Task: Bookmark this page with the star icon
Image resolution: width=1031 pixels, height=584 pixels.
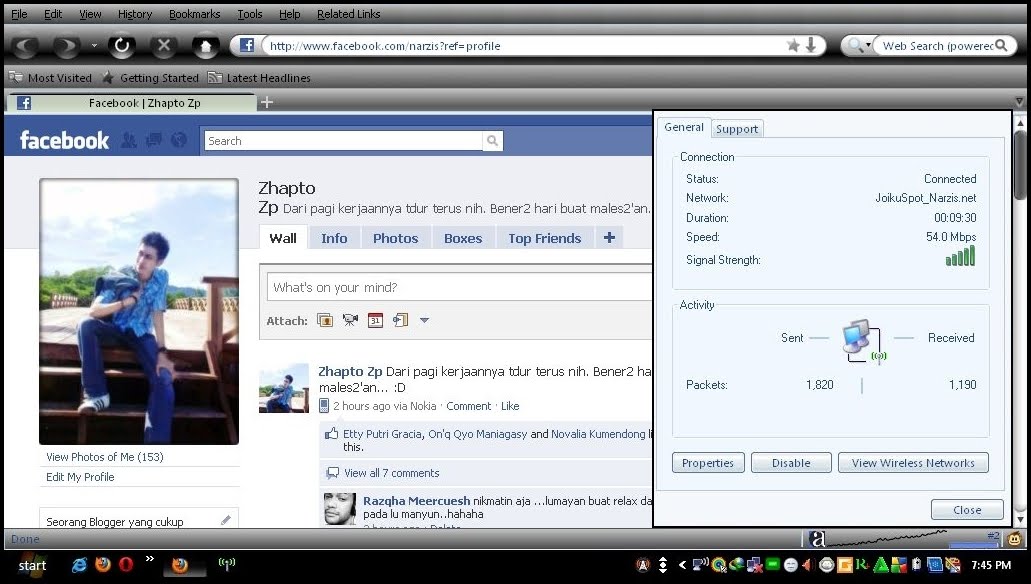Action: click(x=794, y=45)
